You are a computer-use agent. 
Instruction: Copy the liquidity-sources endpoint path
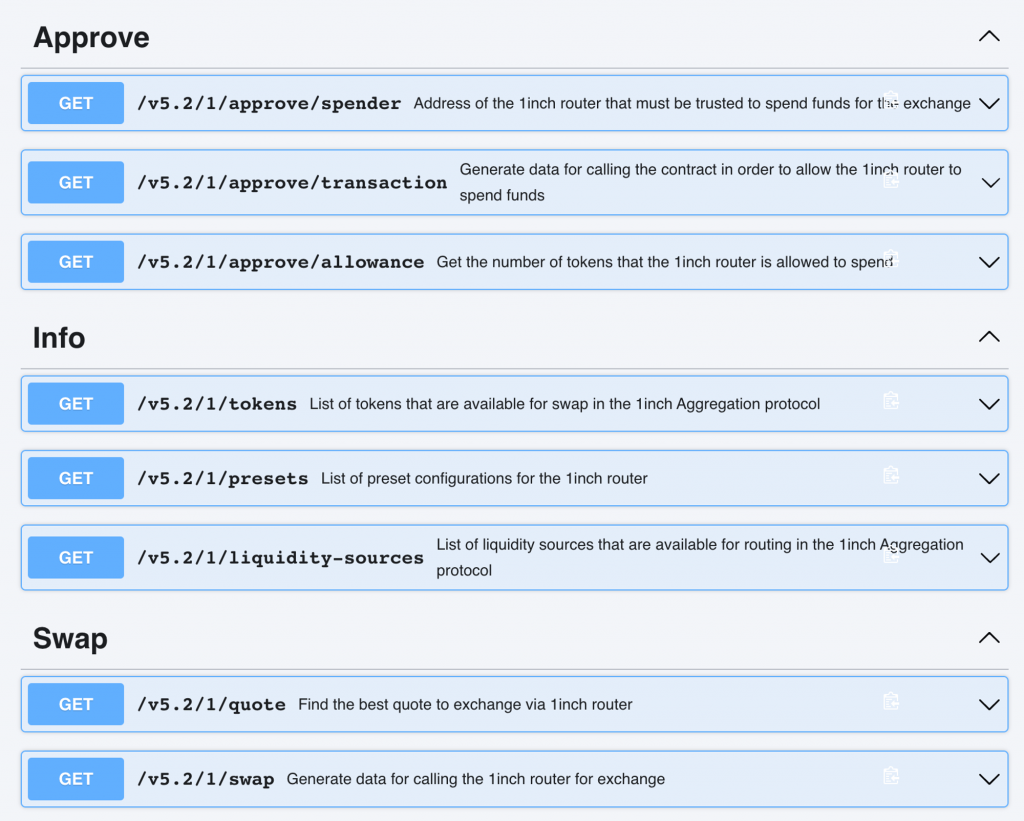pyautogui.click(x=891, y=555)
